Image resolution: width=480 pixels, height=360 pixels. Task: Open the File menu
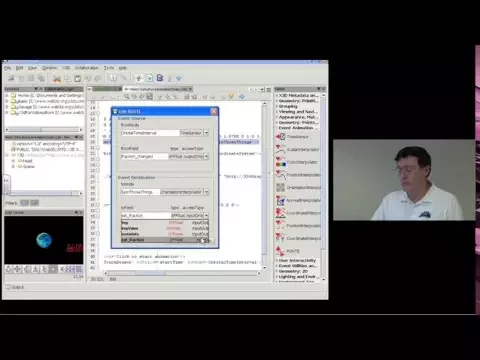pos(8,68)
